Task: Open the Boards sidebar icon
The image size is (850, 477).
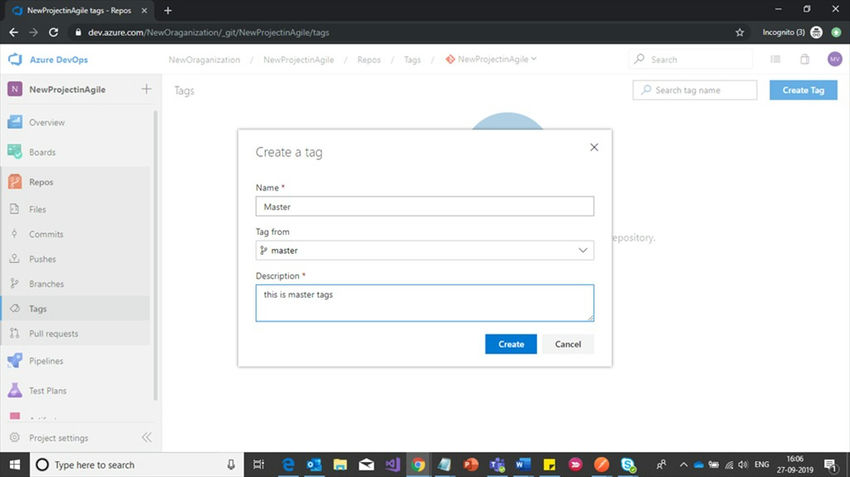Action: pos(15,152)
